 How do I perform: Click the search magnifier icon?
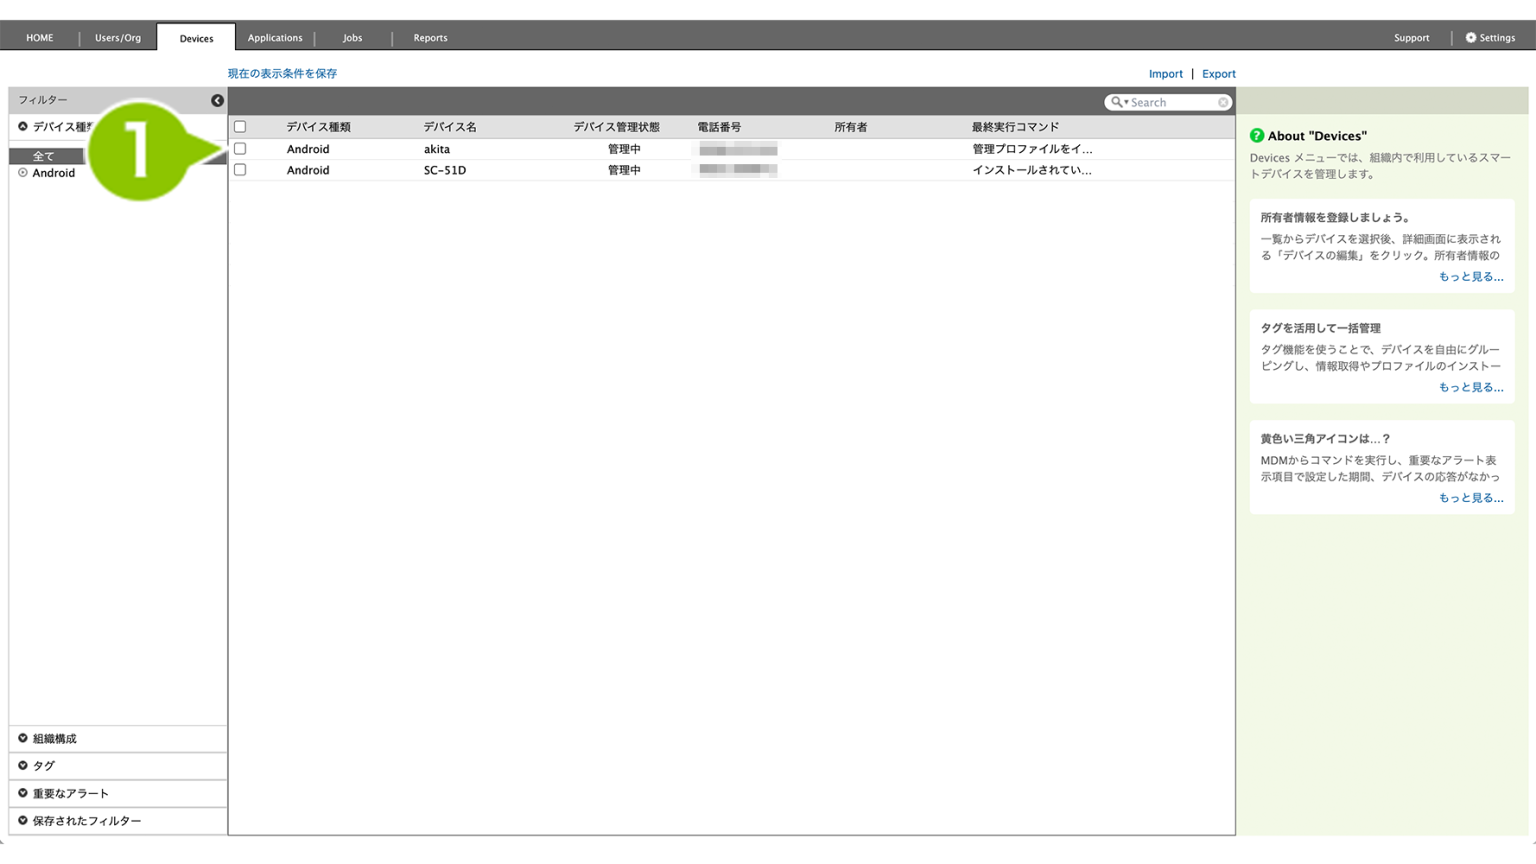tap(1117, 102)
